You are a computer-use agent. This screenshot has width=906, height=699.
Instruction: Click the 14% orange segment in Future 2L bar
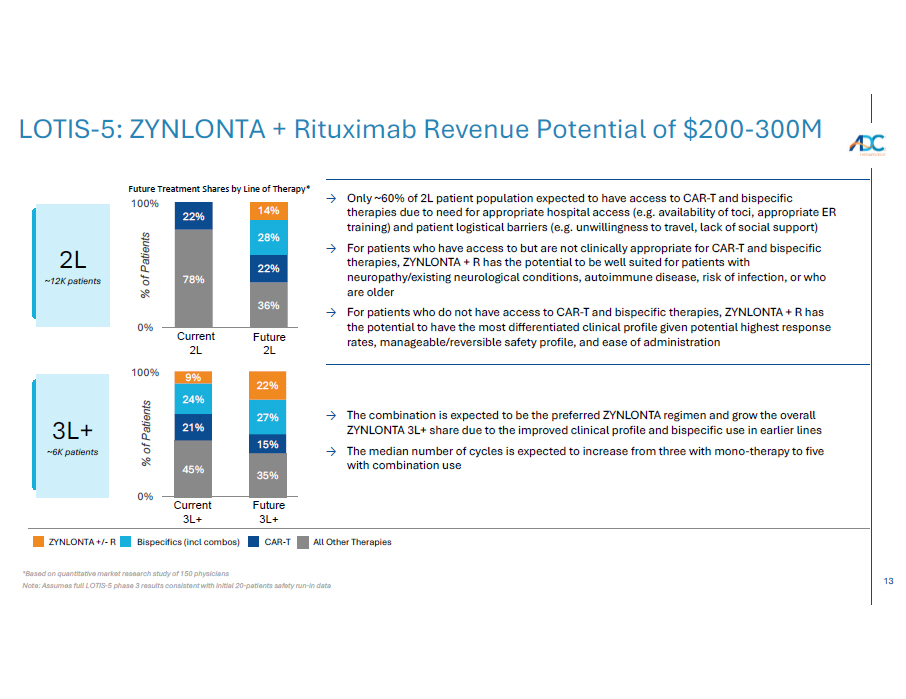tap(269, 211)
